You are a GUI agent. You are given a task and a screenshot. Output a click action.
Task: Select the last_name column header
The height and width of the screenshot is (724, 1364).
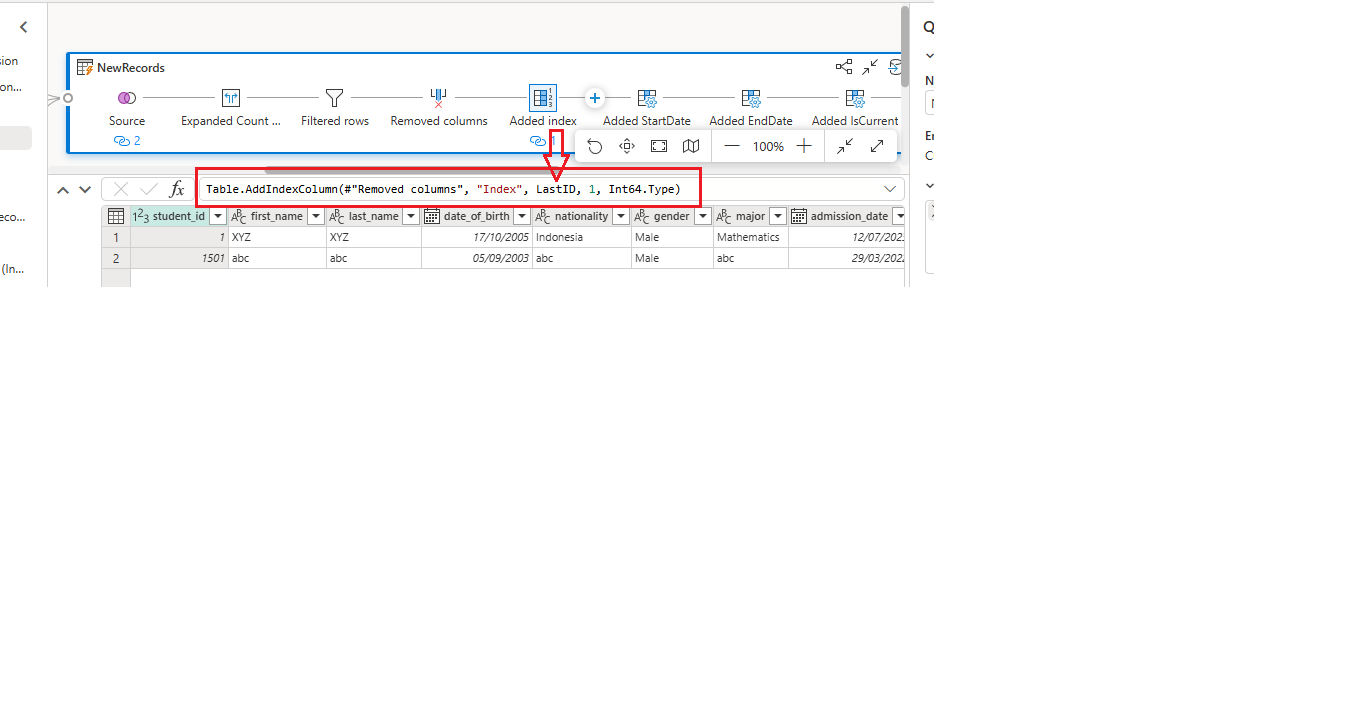[x=374, y=216]
